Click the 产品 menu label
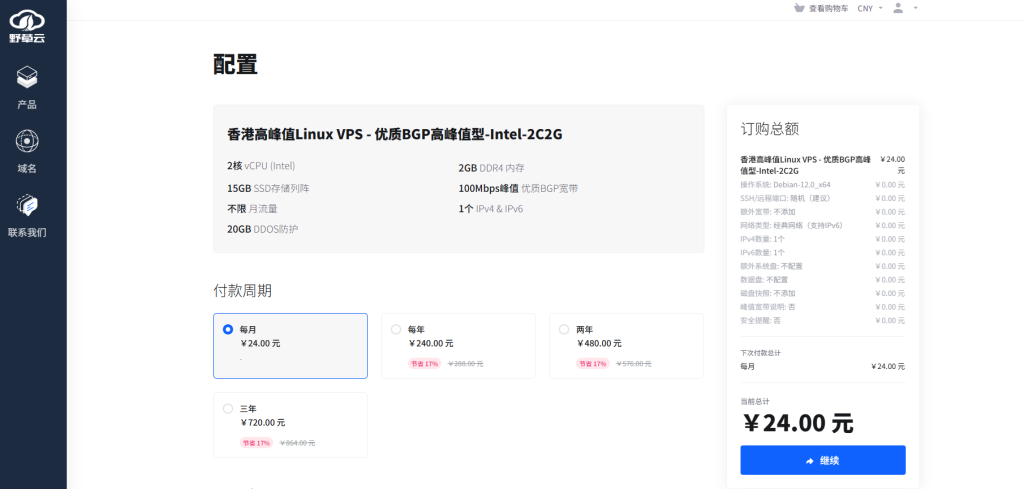Image resolution: width=1024 pixels, height=489 pixels. pyautogui.click(x=27, y=104)
